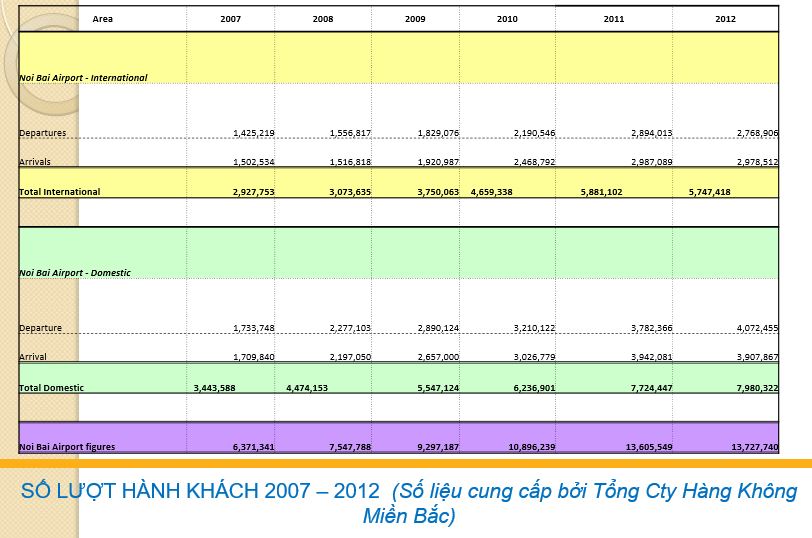This screenshot has height=538, width=812.
Task: Select 'Noi Bai Airport figures' row label
Action: coord(67,447)
